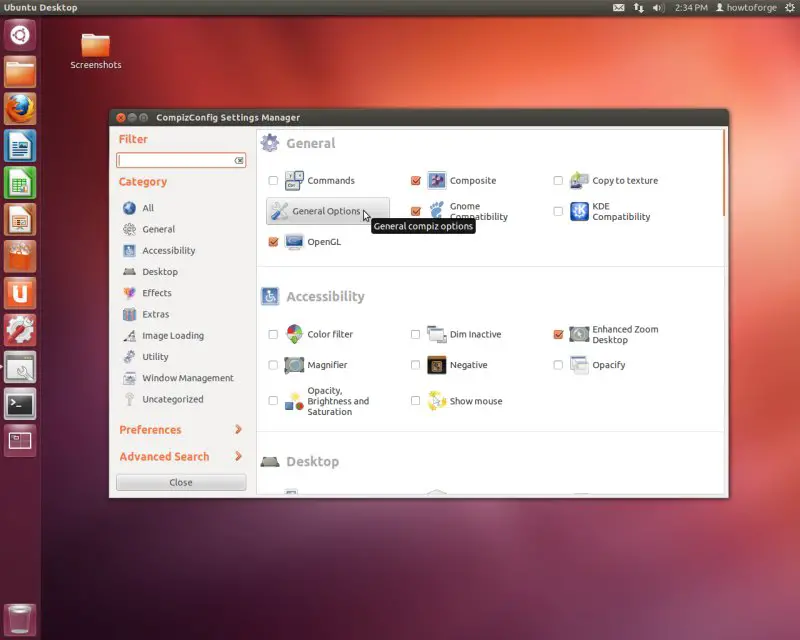Open the Ubuntu Dash home launcher

pyautogui.click(x=20, y=35)
